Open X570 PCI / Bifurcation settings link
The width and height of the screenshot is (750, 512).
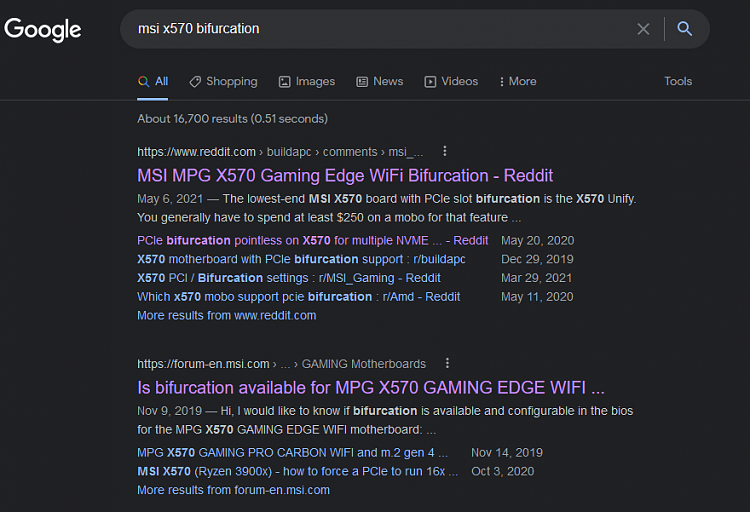coord(289,278)
